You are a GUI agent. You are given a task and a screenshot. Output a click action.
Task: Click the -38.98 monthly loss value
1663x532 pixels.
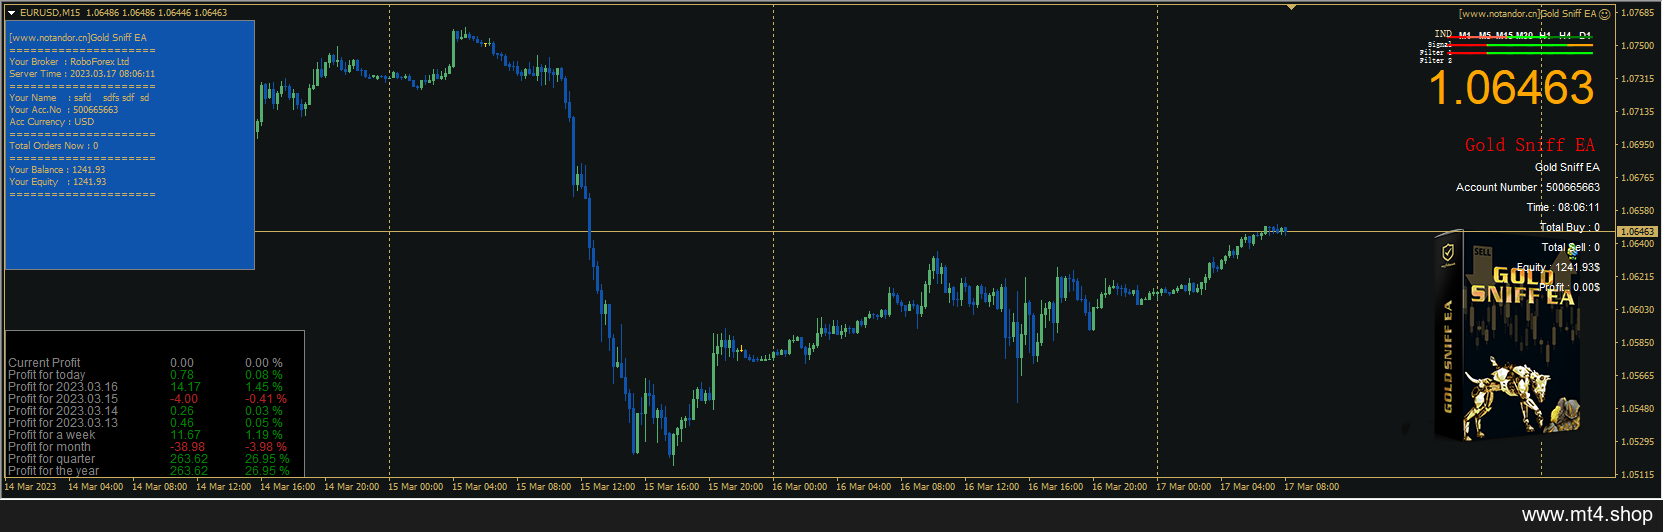(x=187, y=447)
